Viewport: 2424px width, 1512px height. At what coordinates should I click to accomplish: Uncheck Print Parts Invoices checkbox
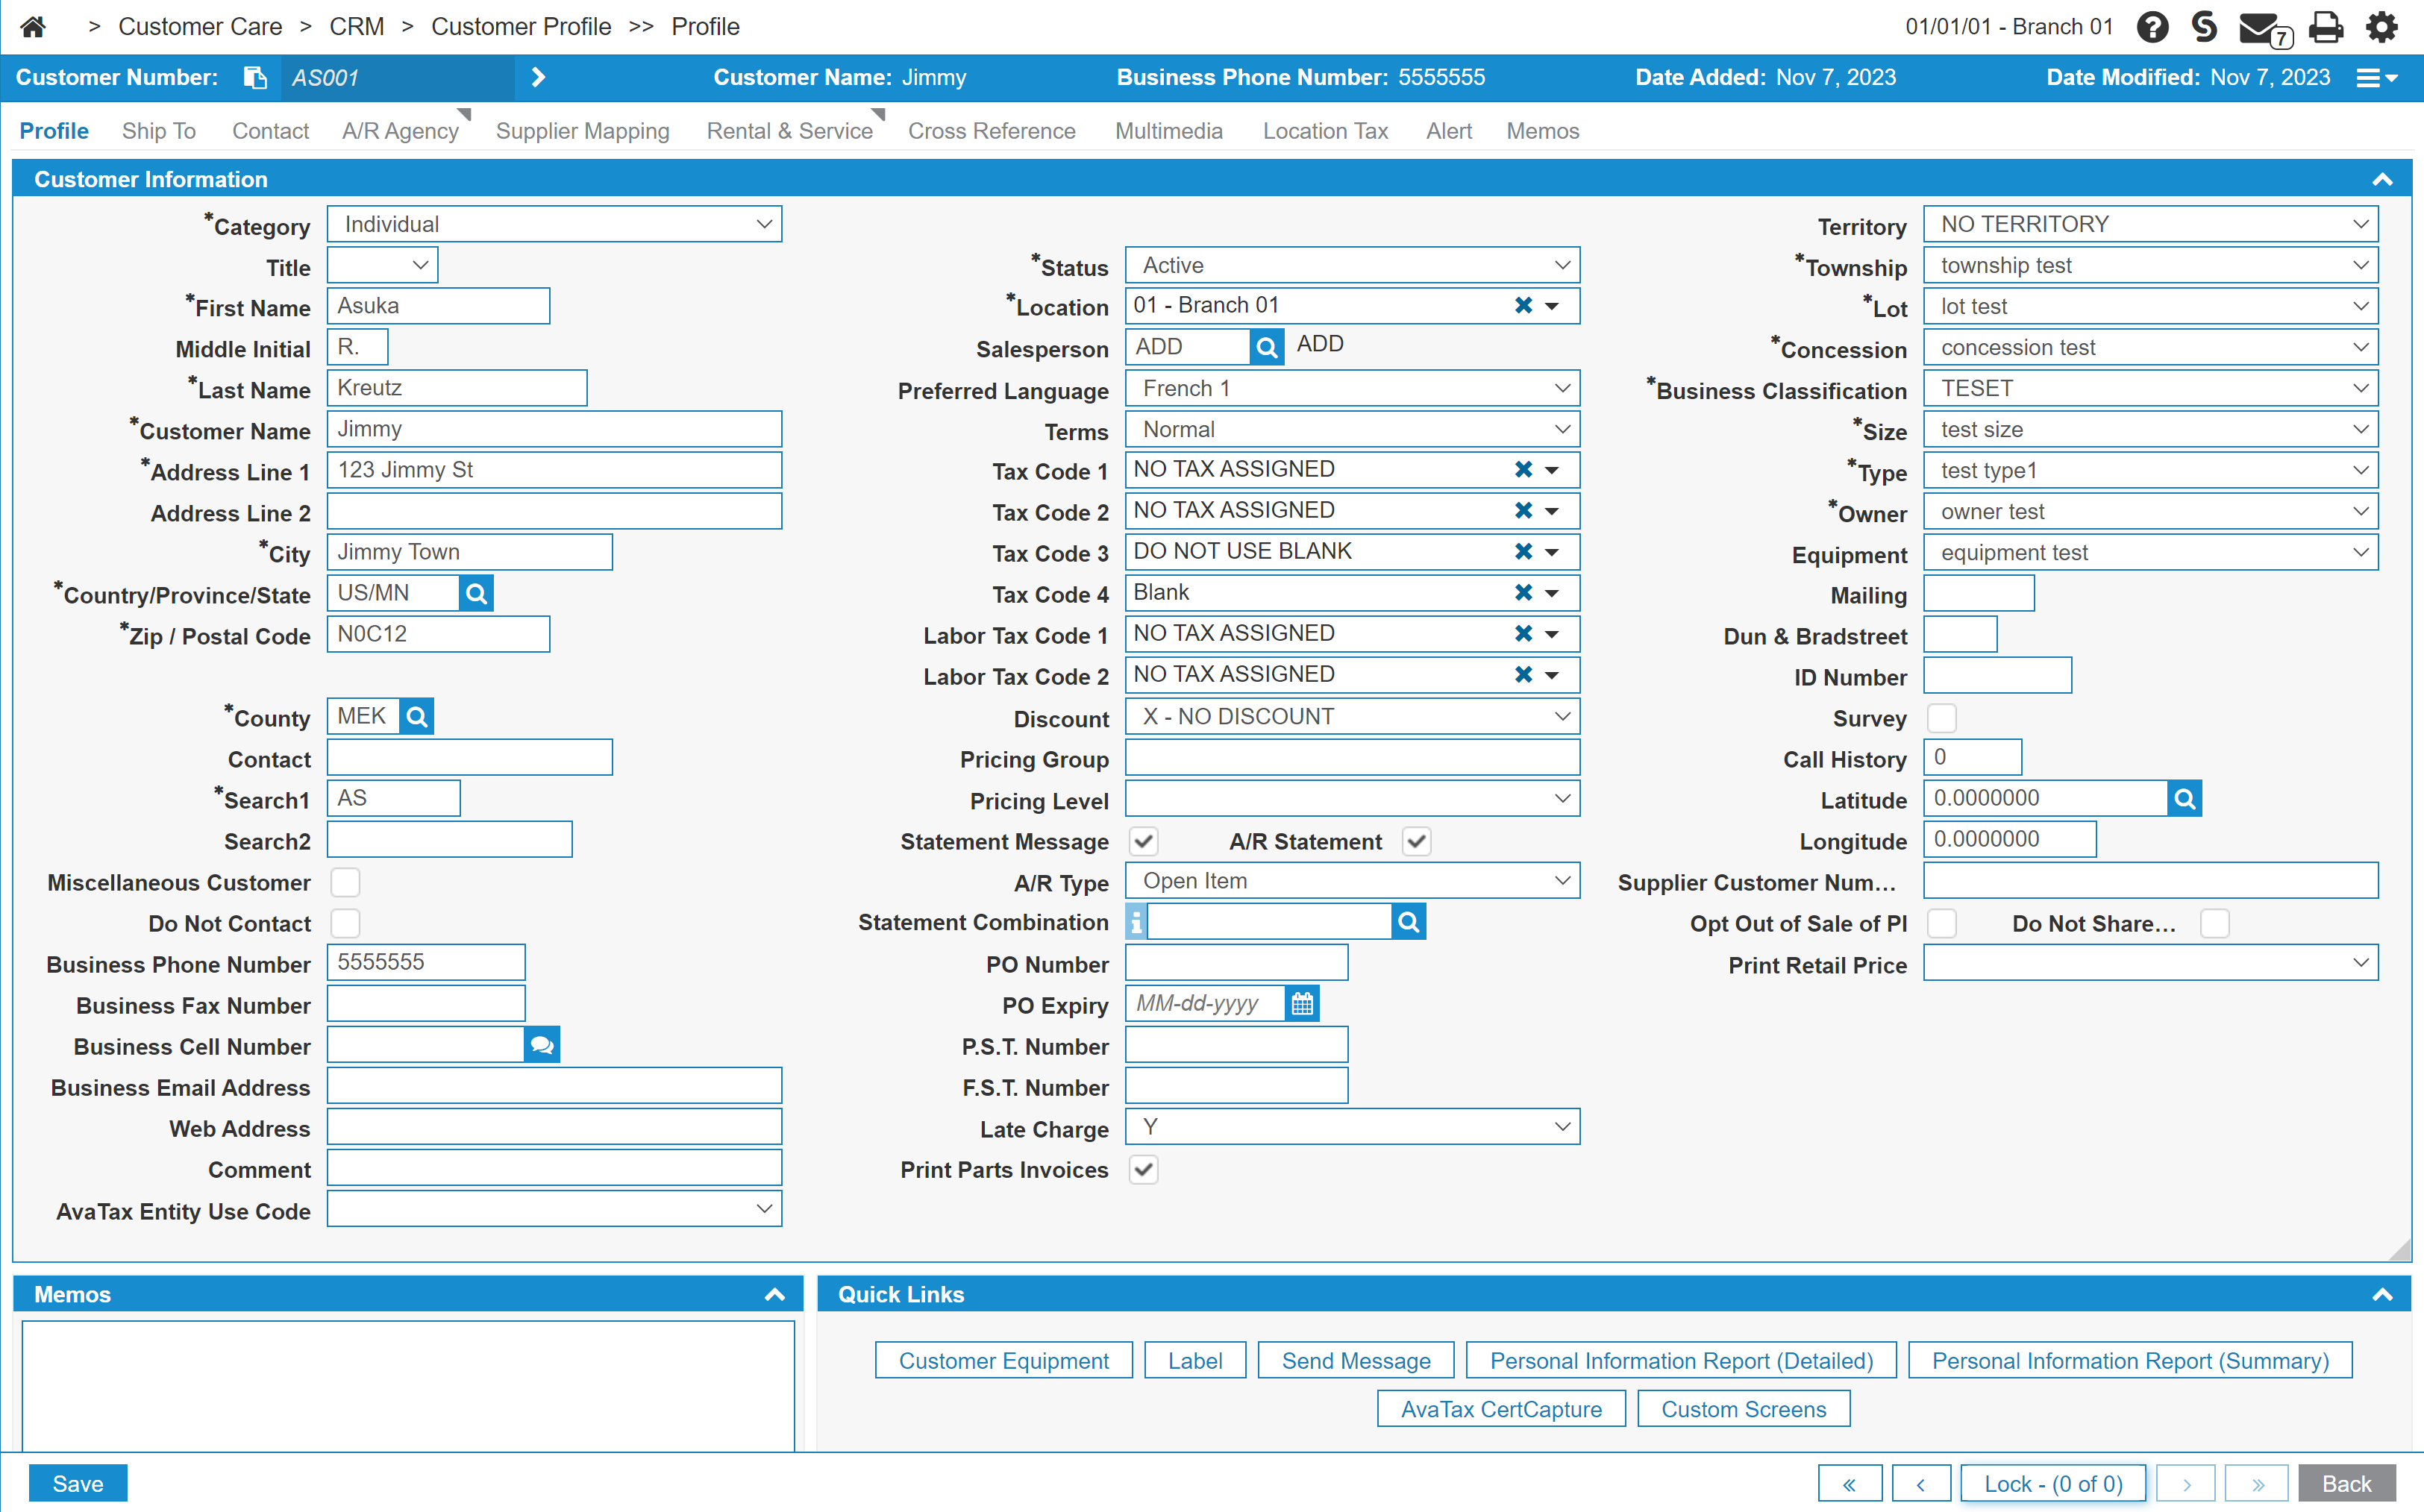tap(1143, 1169)
